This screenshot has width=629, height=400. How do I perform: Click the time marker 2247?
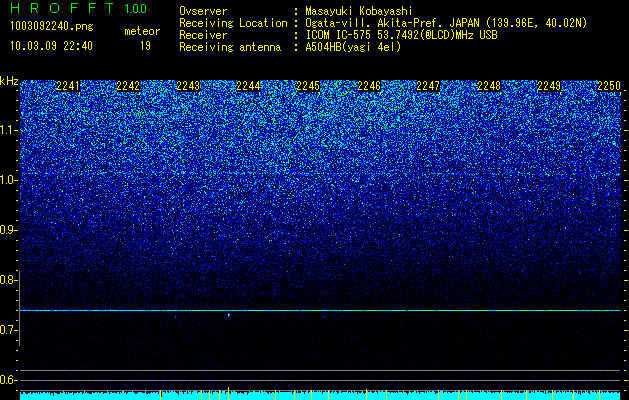click(x=428, y=86)
